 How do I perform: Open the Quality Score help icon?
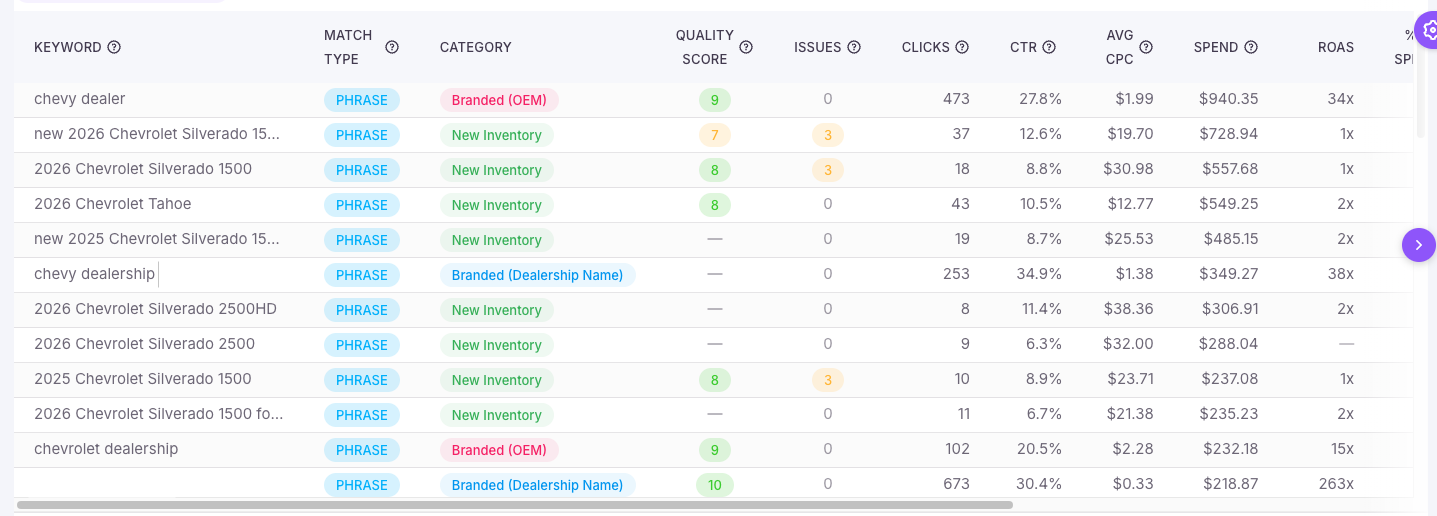pos(746,47)
